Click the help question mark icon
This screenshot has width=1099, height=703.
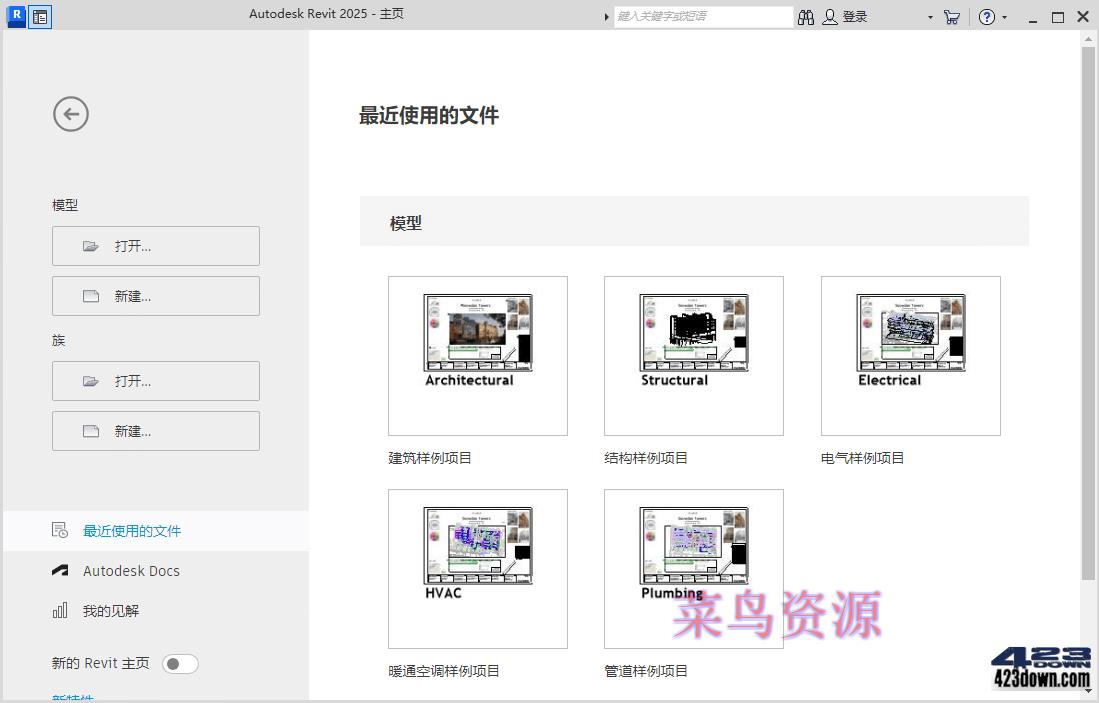985,16
